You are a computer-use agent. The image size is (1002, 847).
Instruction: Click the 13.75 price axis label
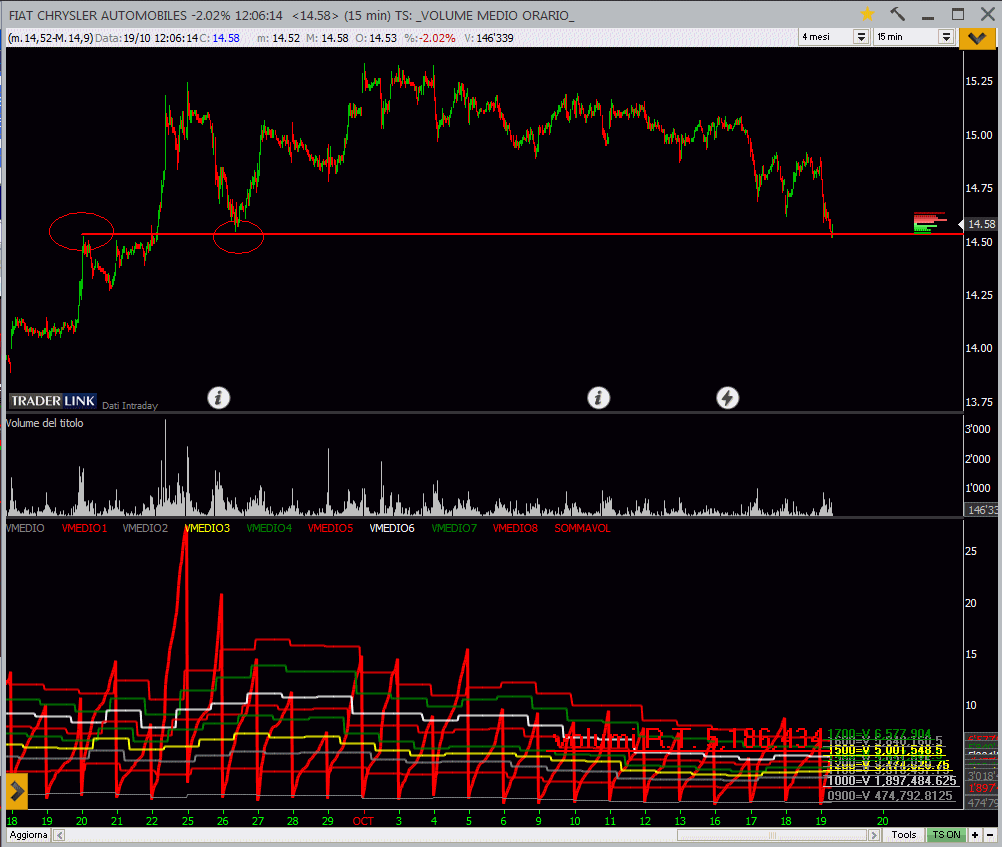[x=979, y=402]
